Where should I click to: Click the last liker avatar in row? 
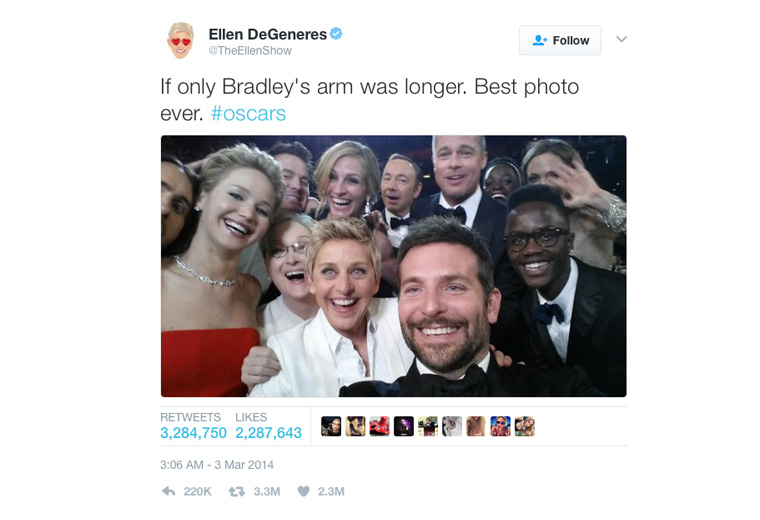(524, 426)
